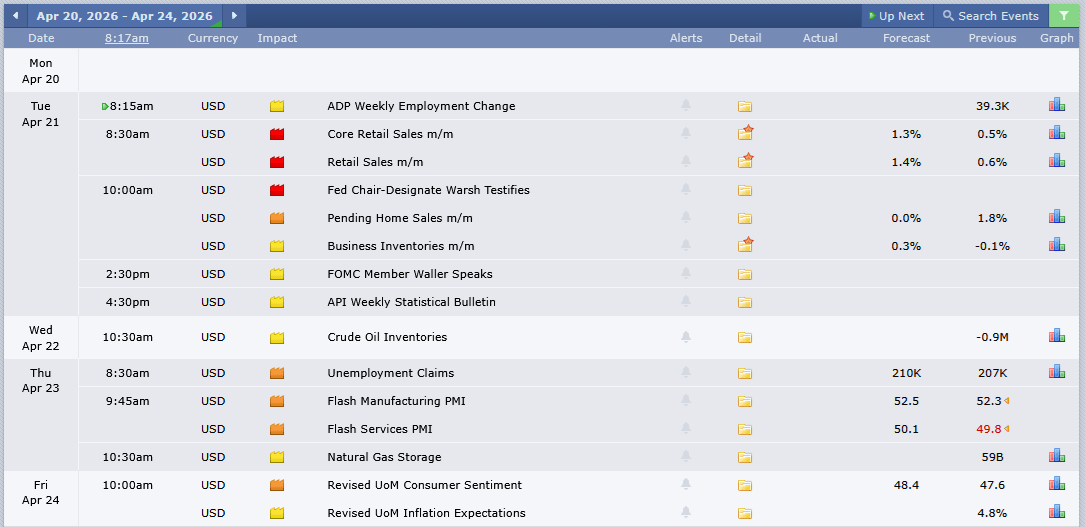Open graph for Unemployment Claims

[1057, 371]
